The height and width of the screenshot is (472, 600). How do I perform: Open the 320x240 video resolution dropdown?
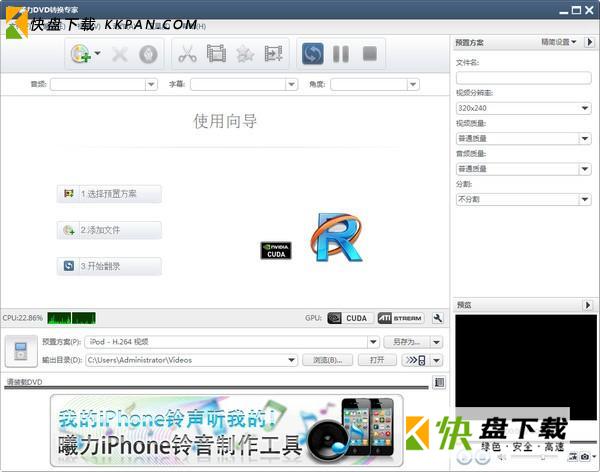pos(523,108)
